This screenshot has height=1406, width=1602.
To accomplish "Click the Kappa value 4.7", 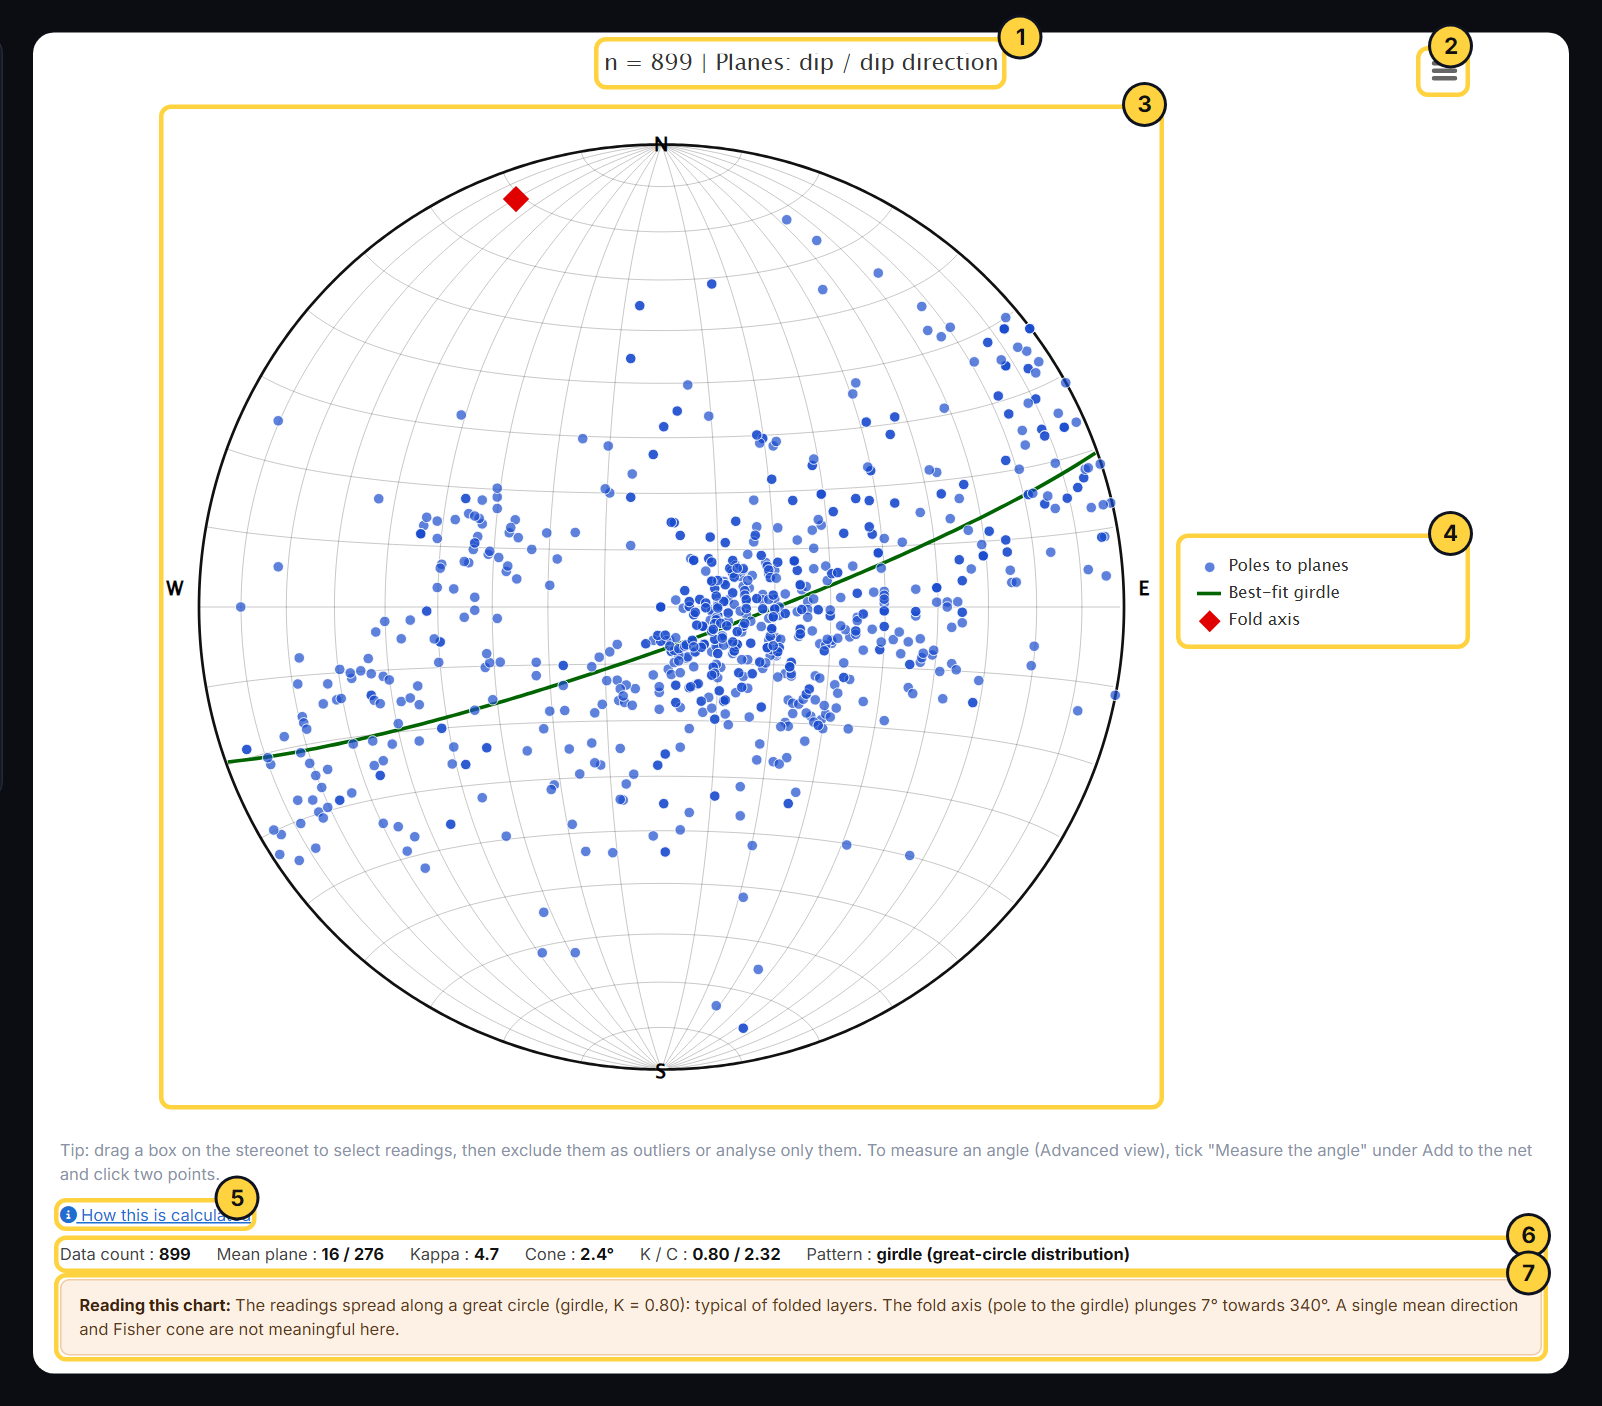I will point(486,1254).
